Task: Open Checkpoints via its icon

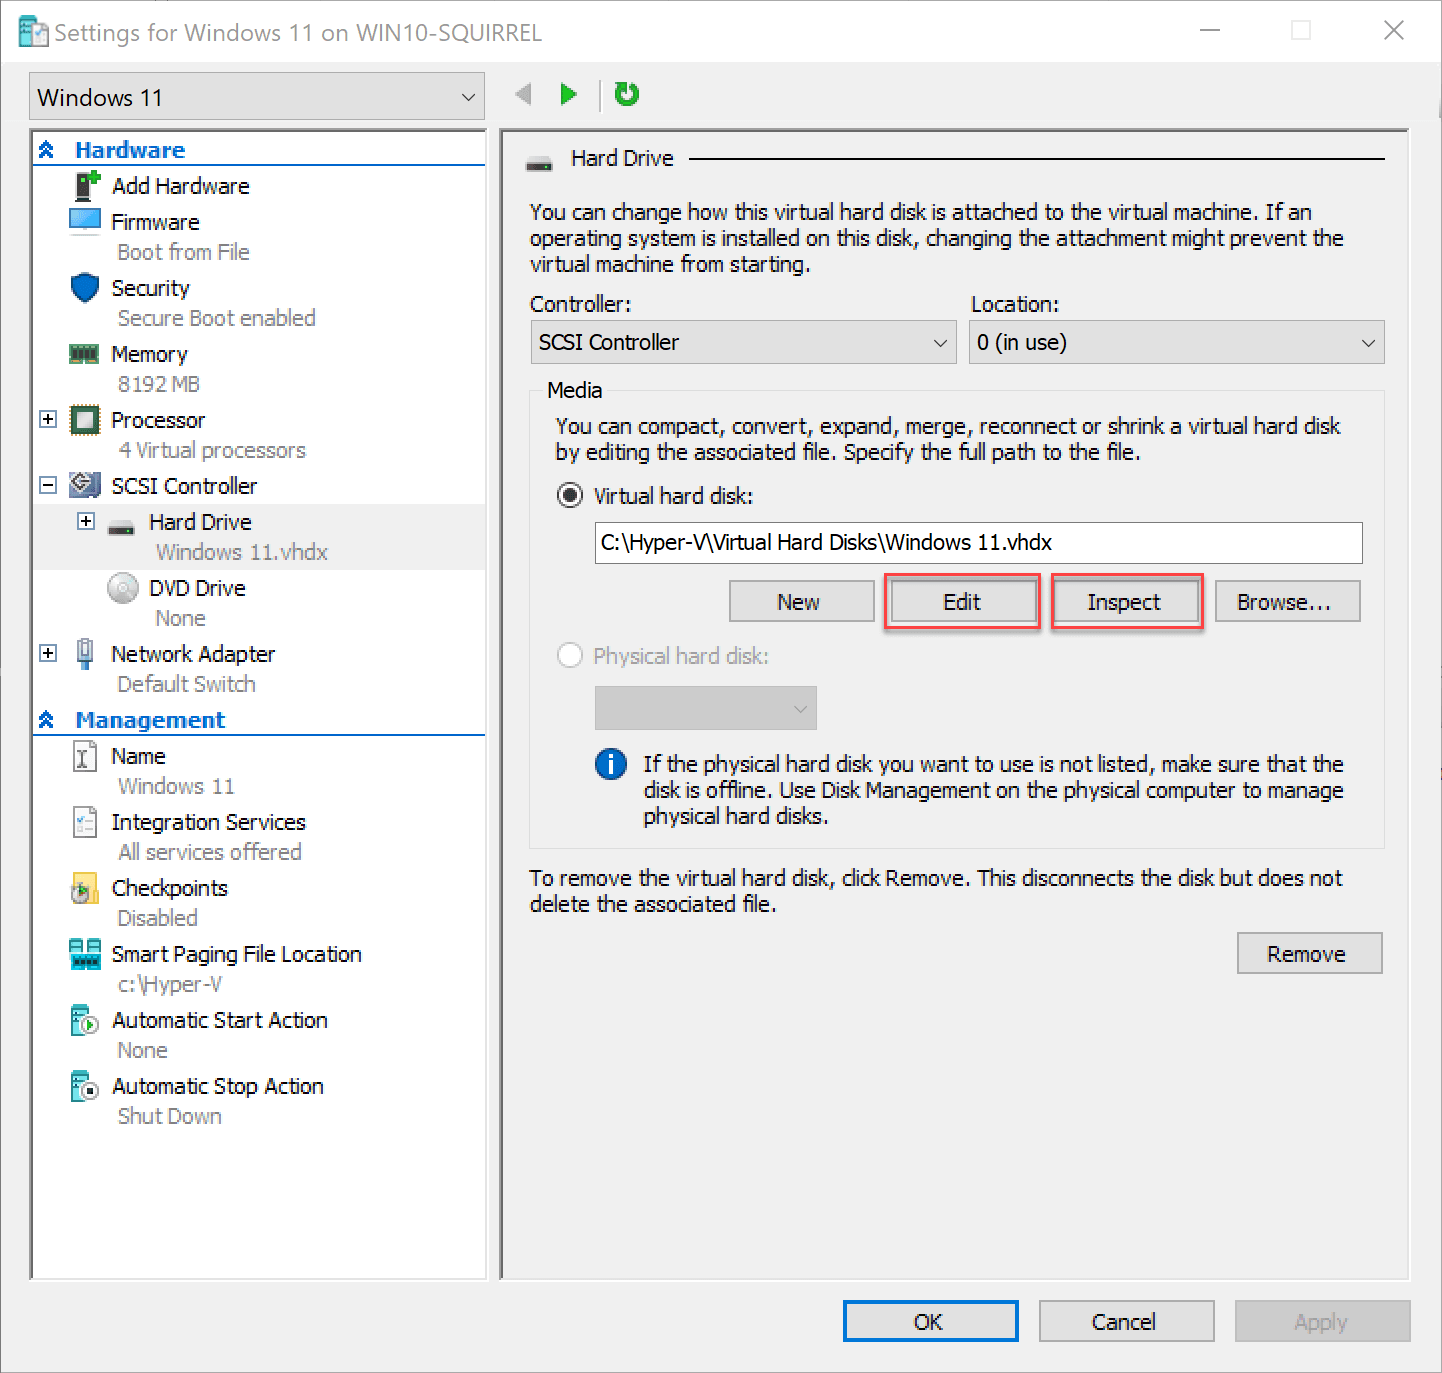Action: 85,887
